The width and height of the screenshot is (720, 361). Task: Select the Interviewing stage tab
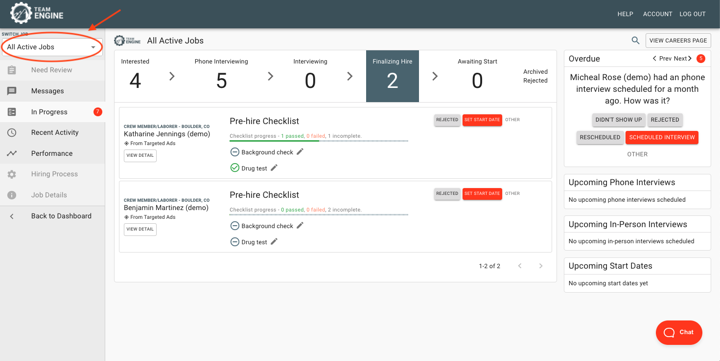[310, 75]
